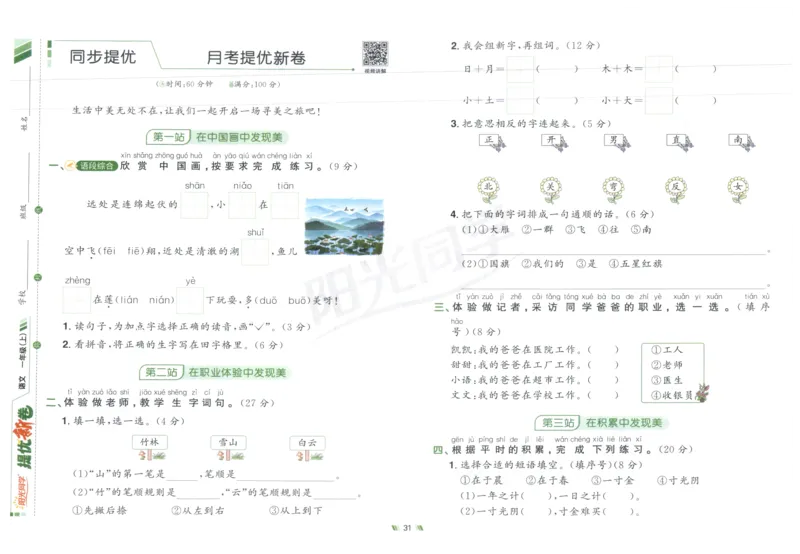Click the word ②一群
Image resolution: width=800 pixels, height=554 pixels.
[x=537, y=230]
